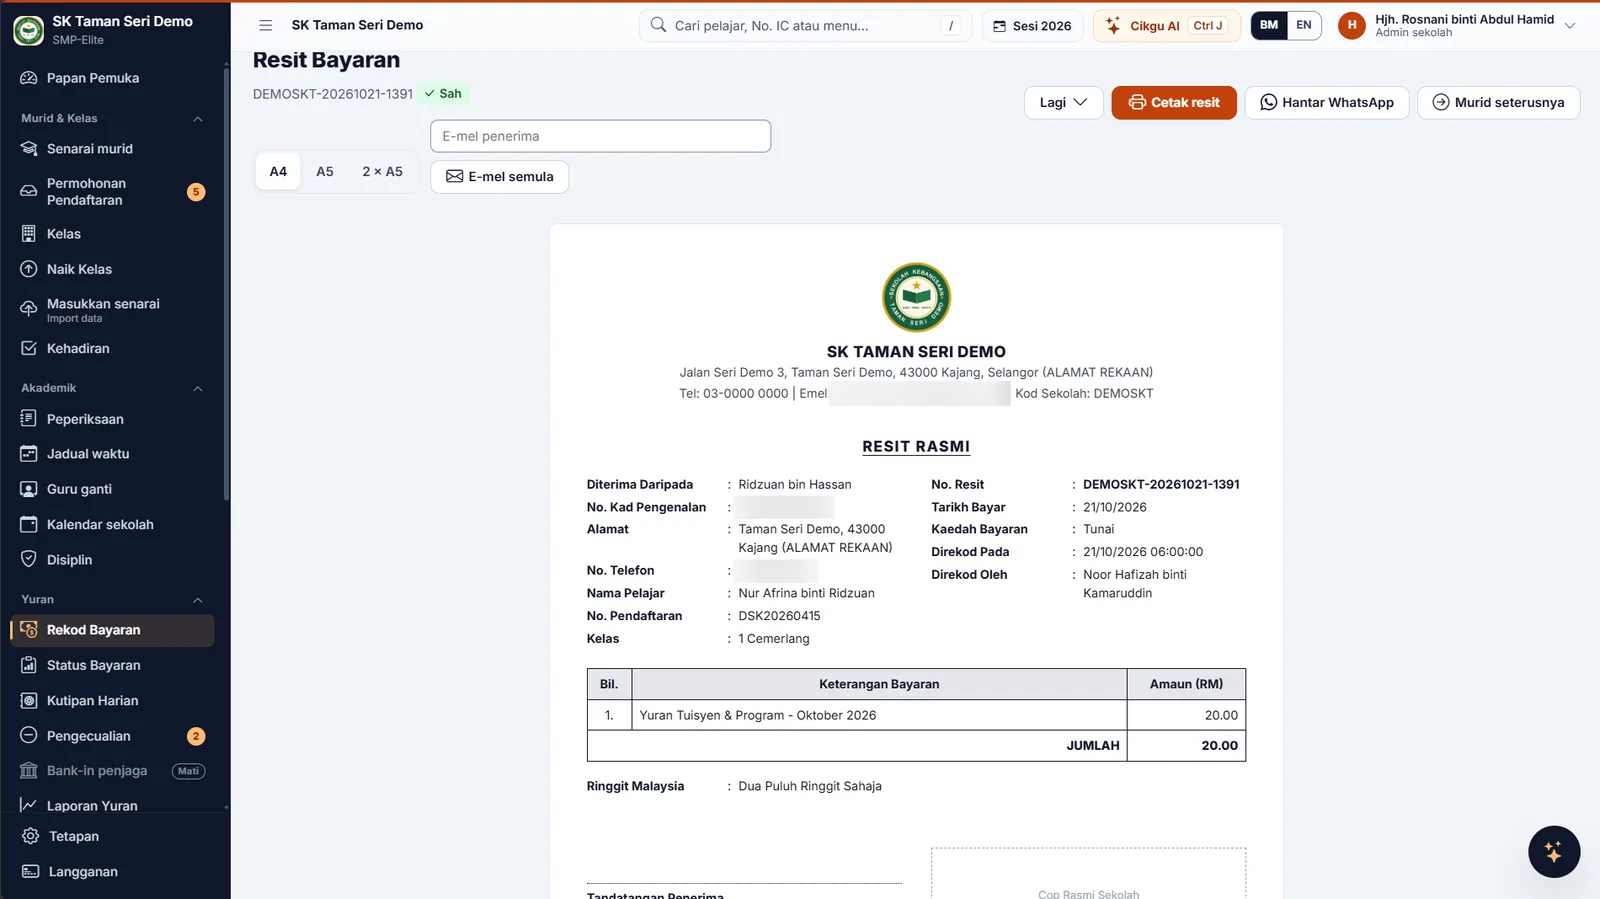Collapse the Akademik sidebar section
This screenshot has width=1600, height=899.
(198, 388)
